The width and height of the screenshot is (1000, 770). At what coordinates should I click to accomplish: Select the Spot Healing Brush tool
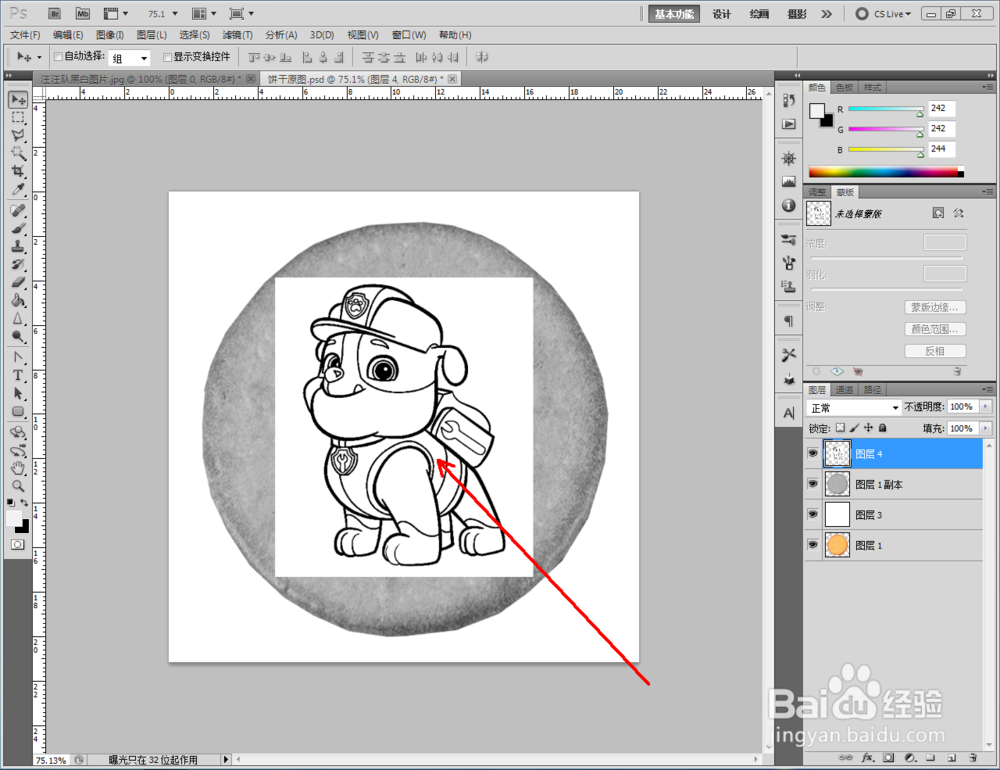[x=18, y=211]
